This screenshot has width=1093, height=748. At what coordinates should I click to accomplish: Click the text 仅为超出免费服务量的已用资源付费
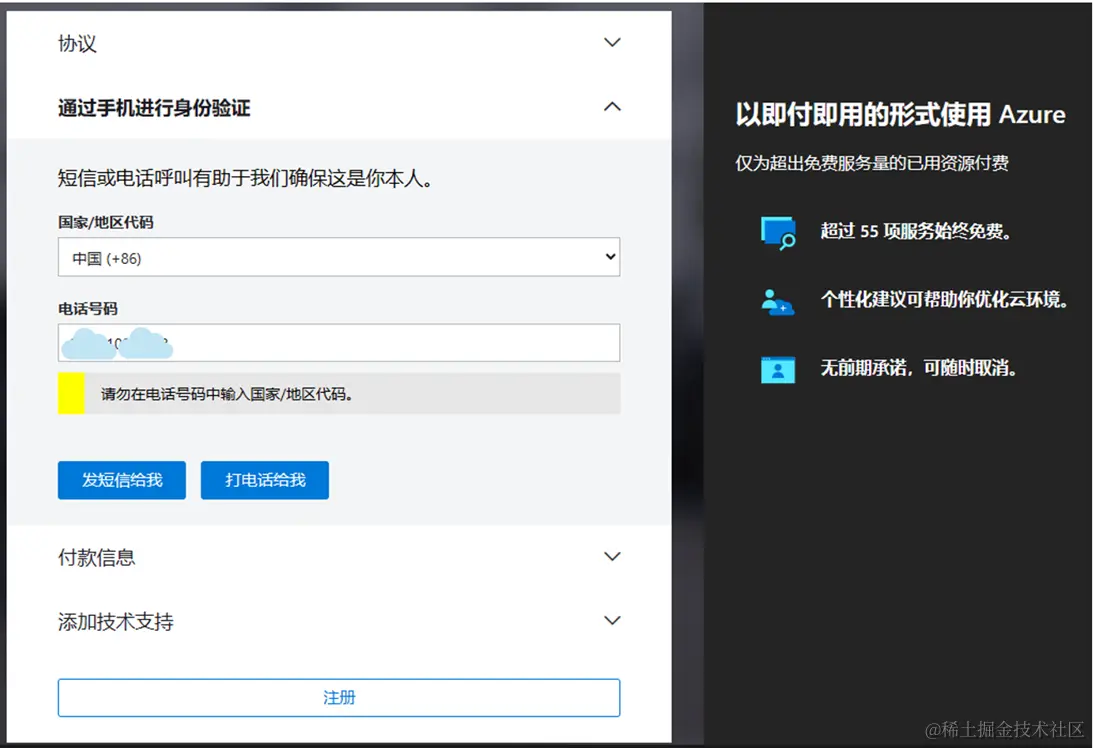click(x=872, y=163)
